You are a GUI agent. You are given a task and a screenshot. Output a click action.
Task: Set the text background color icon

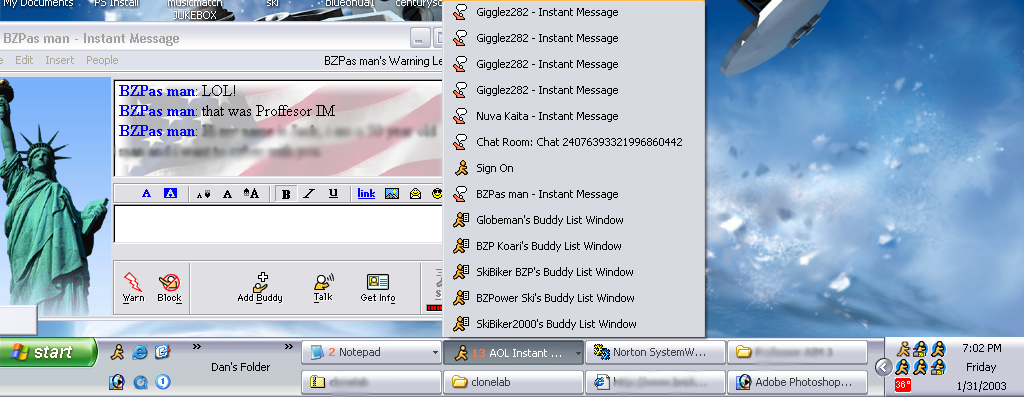[170, 194]
